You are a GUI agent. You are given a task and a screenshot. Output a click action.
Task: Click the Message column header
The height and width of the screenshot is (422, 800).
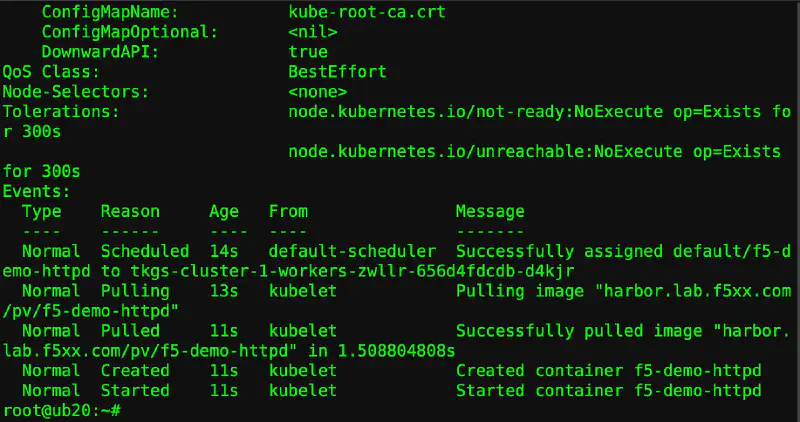tap(490, 211)
